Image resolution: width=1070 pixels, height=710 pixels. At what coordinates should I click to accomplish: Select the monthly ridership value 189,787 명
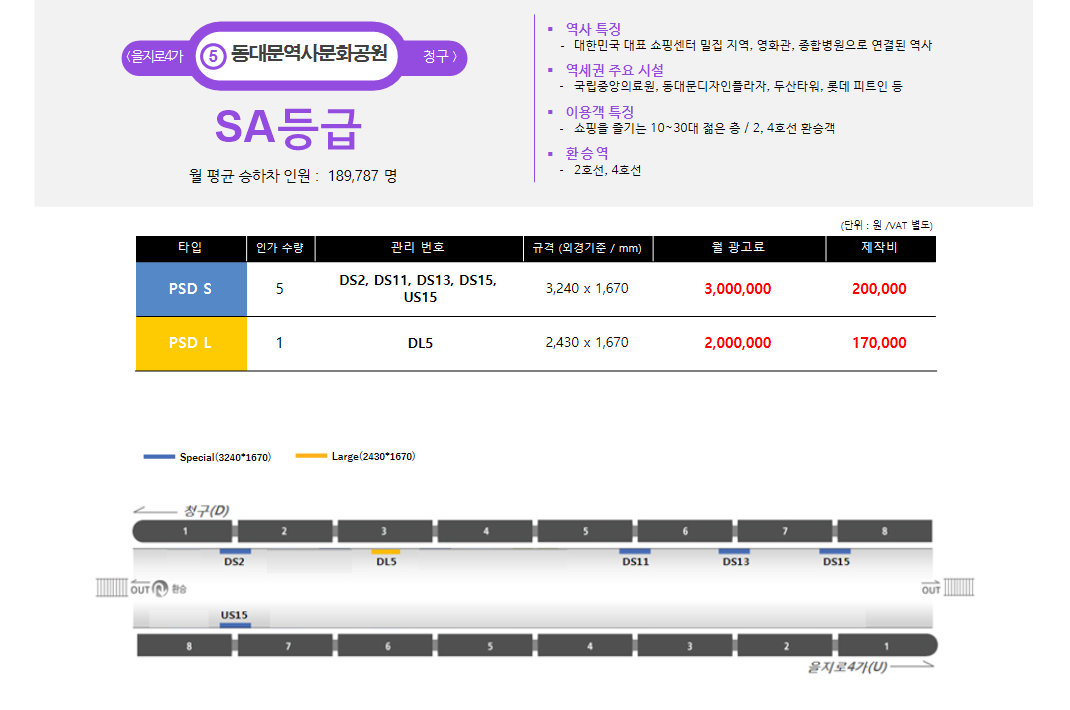click(x=362, y=176)
